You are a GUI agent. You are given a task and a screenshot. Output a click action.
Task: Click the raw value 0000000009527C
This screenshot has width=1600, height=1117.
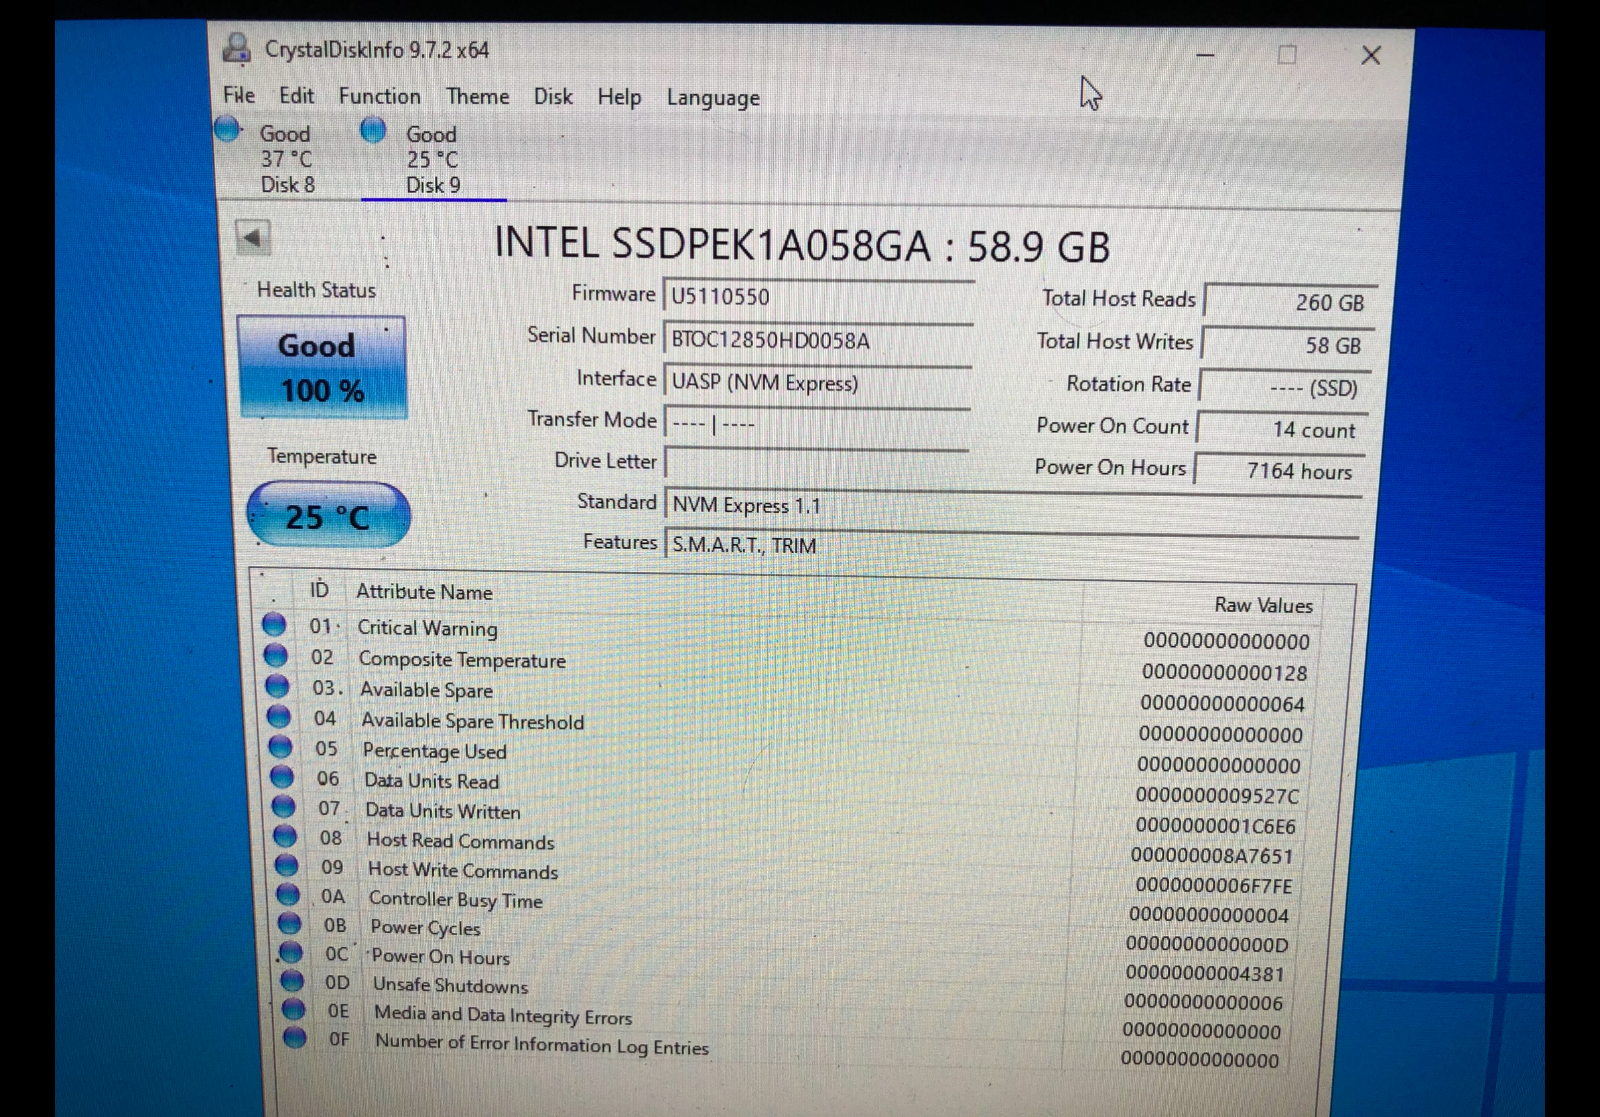tap(1217, 796)
